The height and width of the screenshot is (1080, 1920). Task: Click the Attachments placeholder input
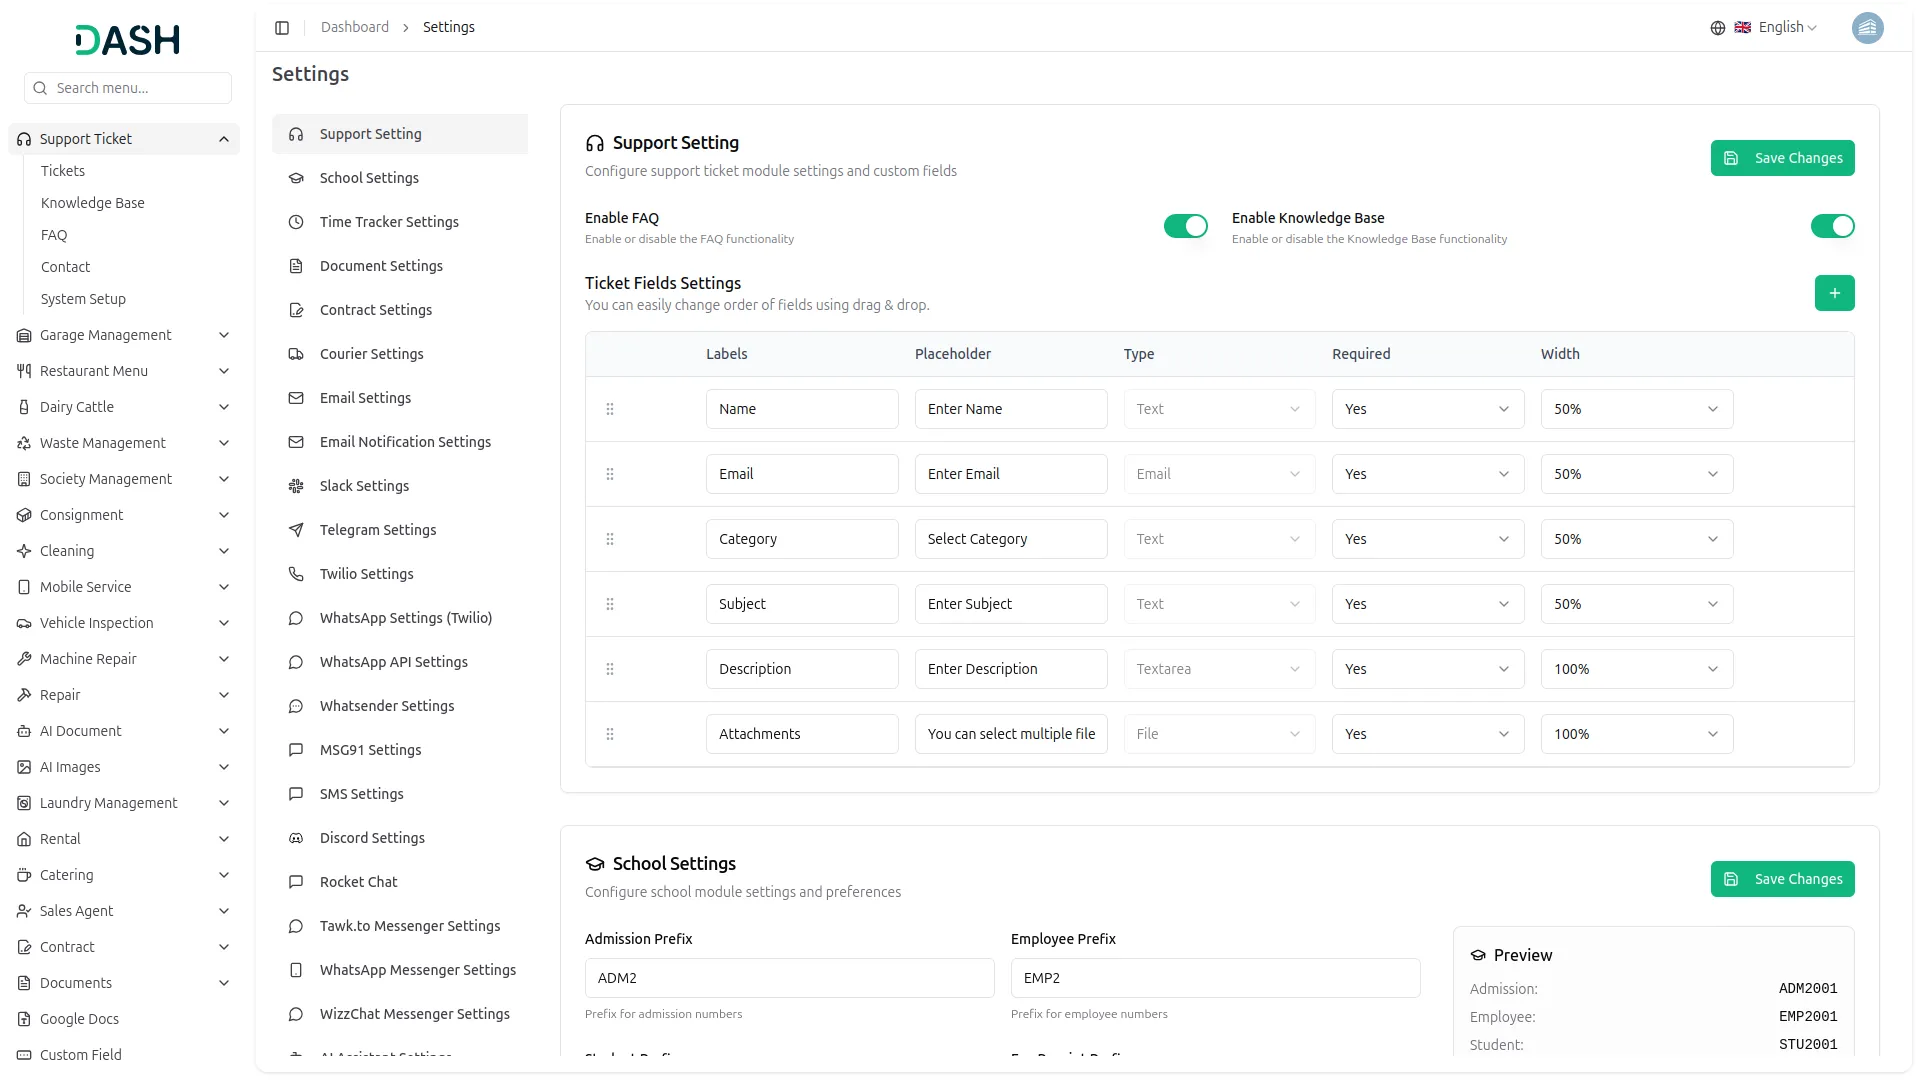click(1011, 734)
